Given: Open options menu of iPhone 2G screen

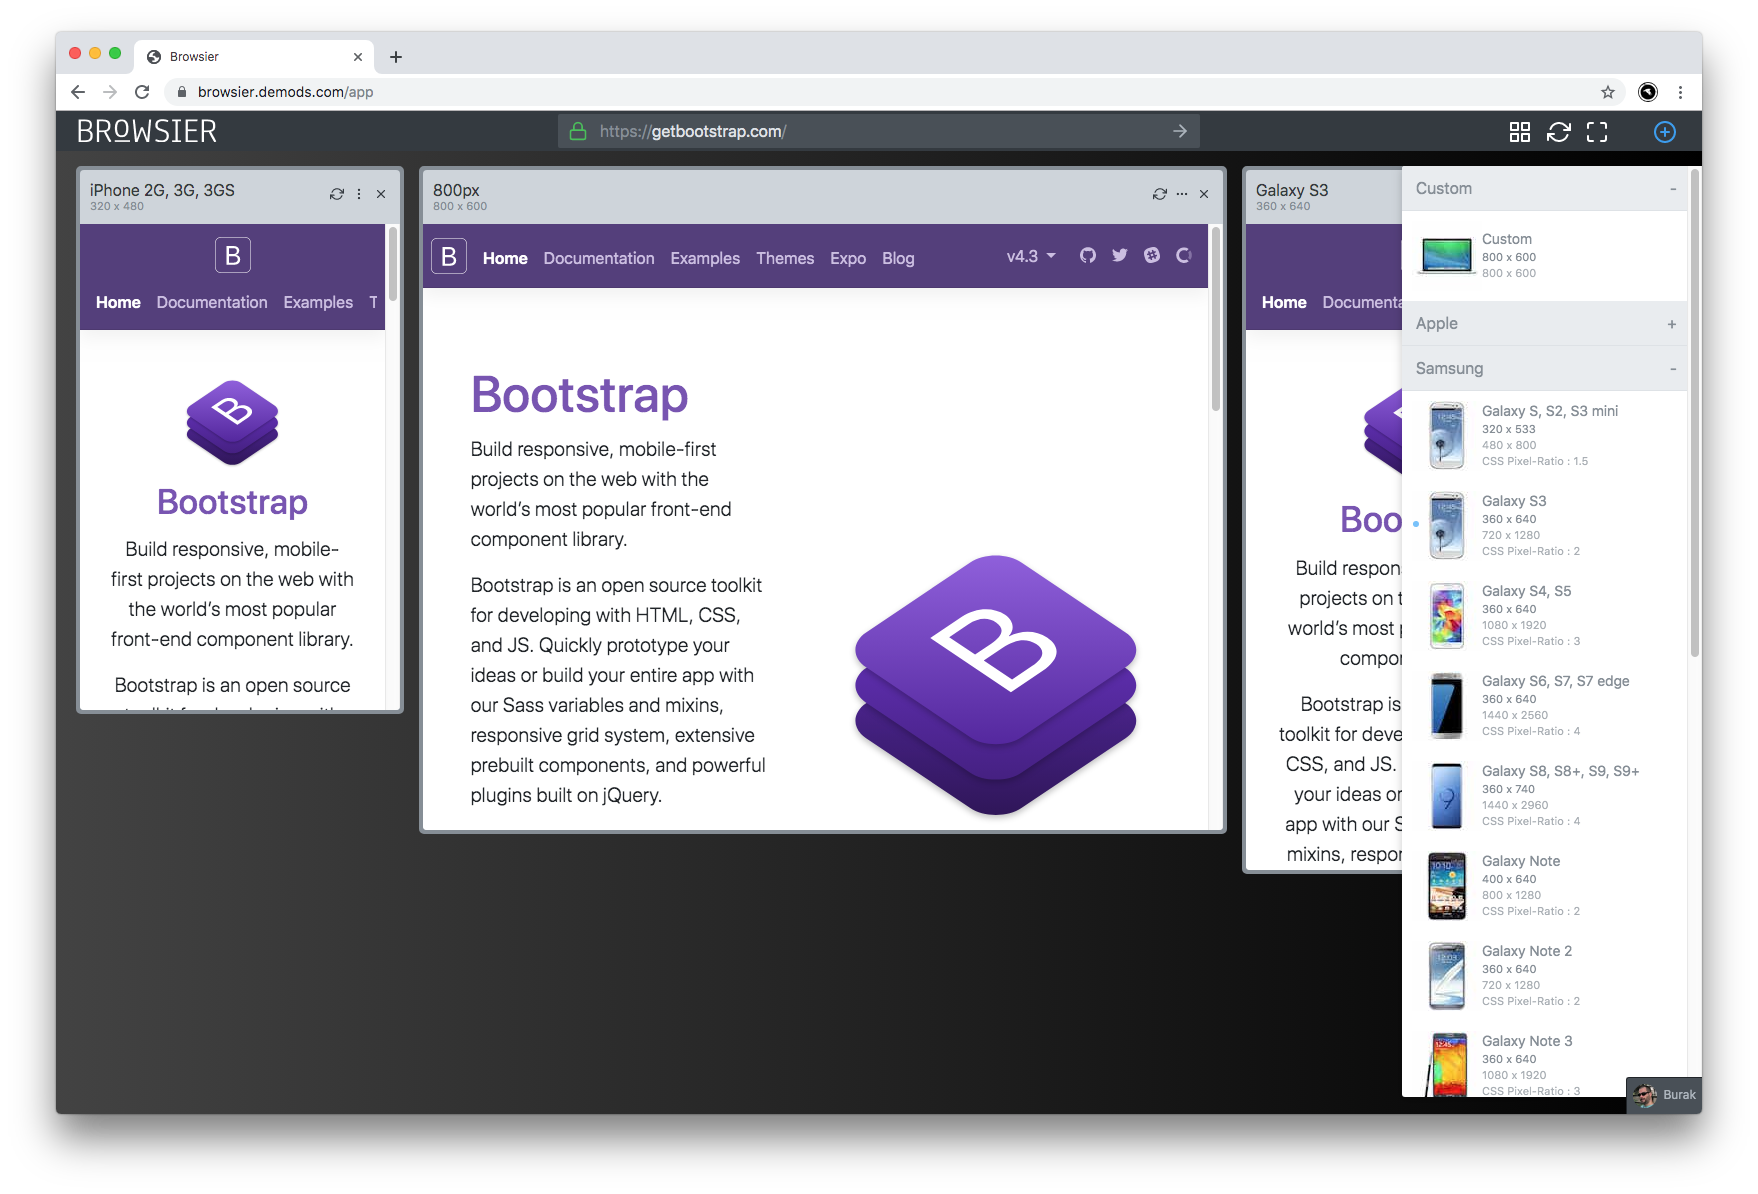Looking at the screenshot, I should click(x=359, y=194).
